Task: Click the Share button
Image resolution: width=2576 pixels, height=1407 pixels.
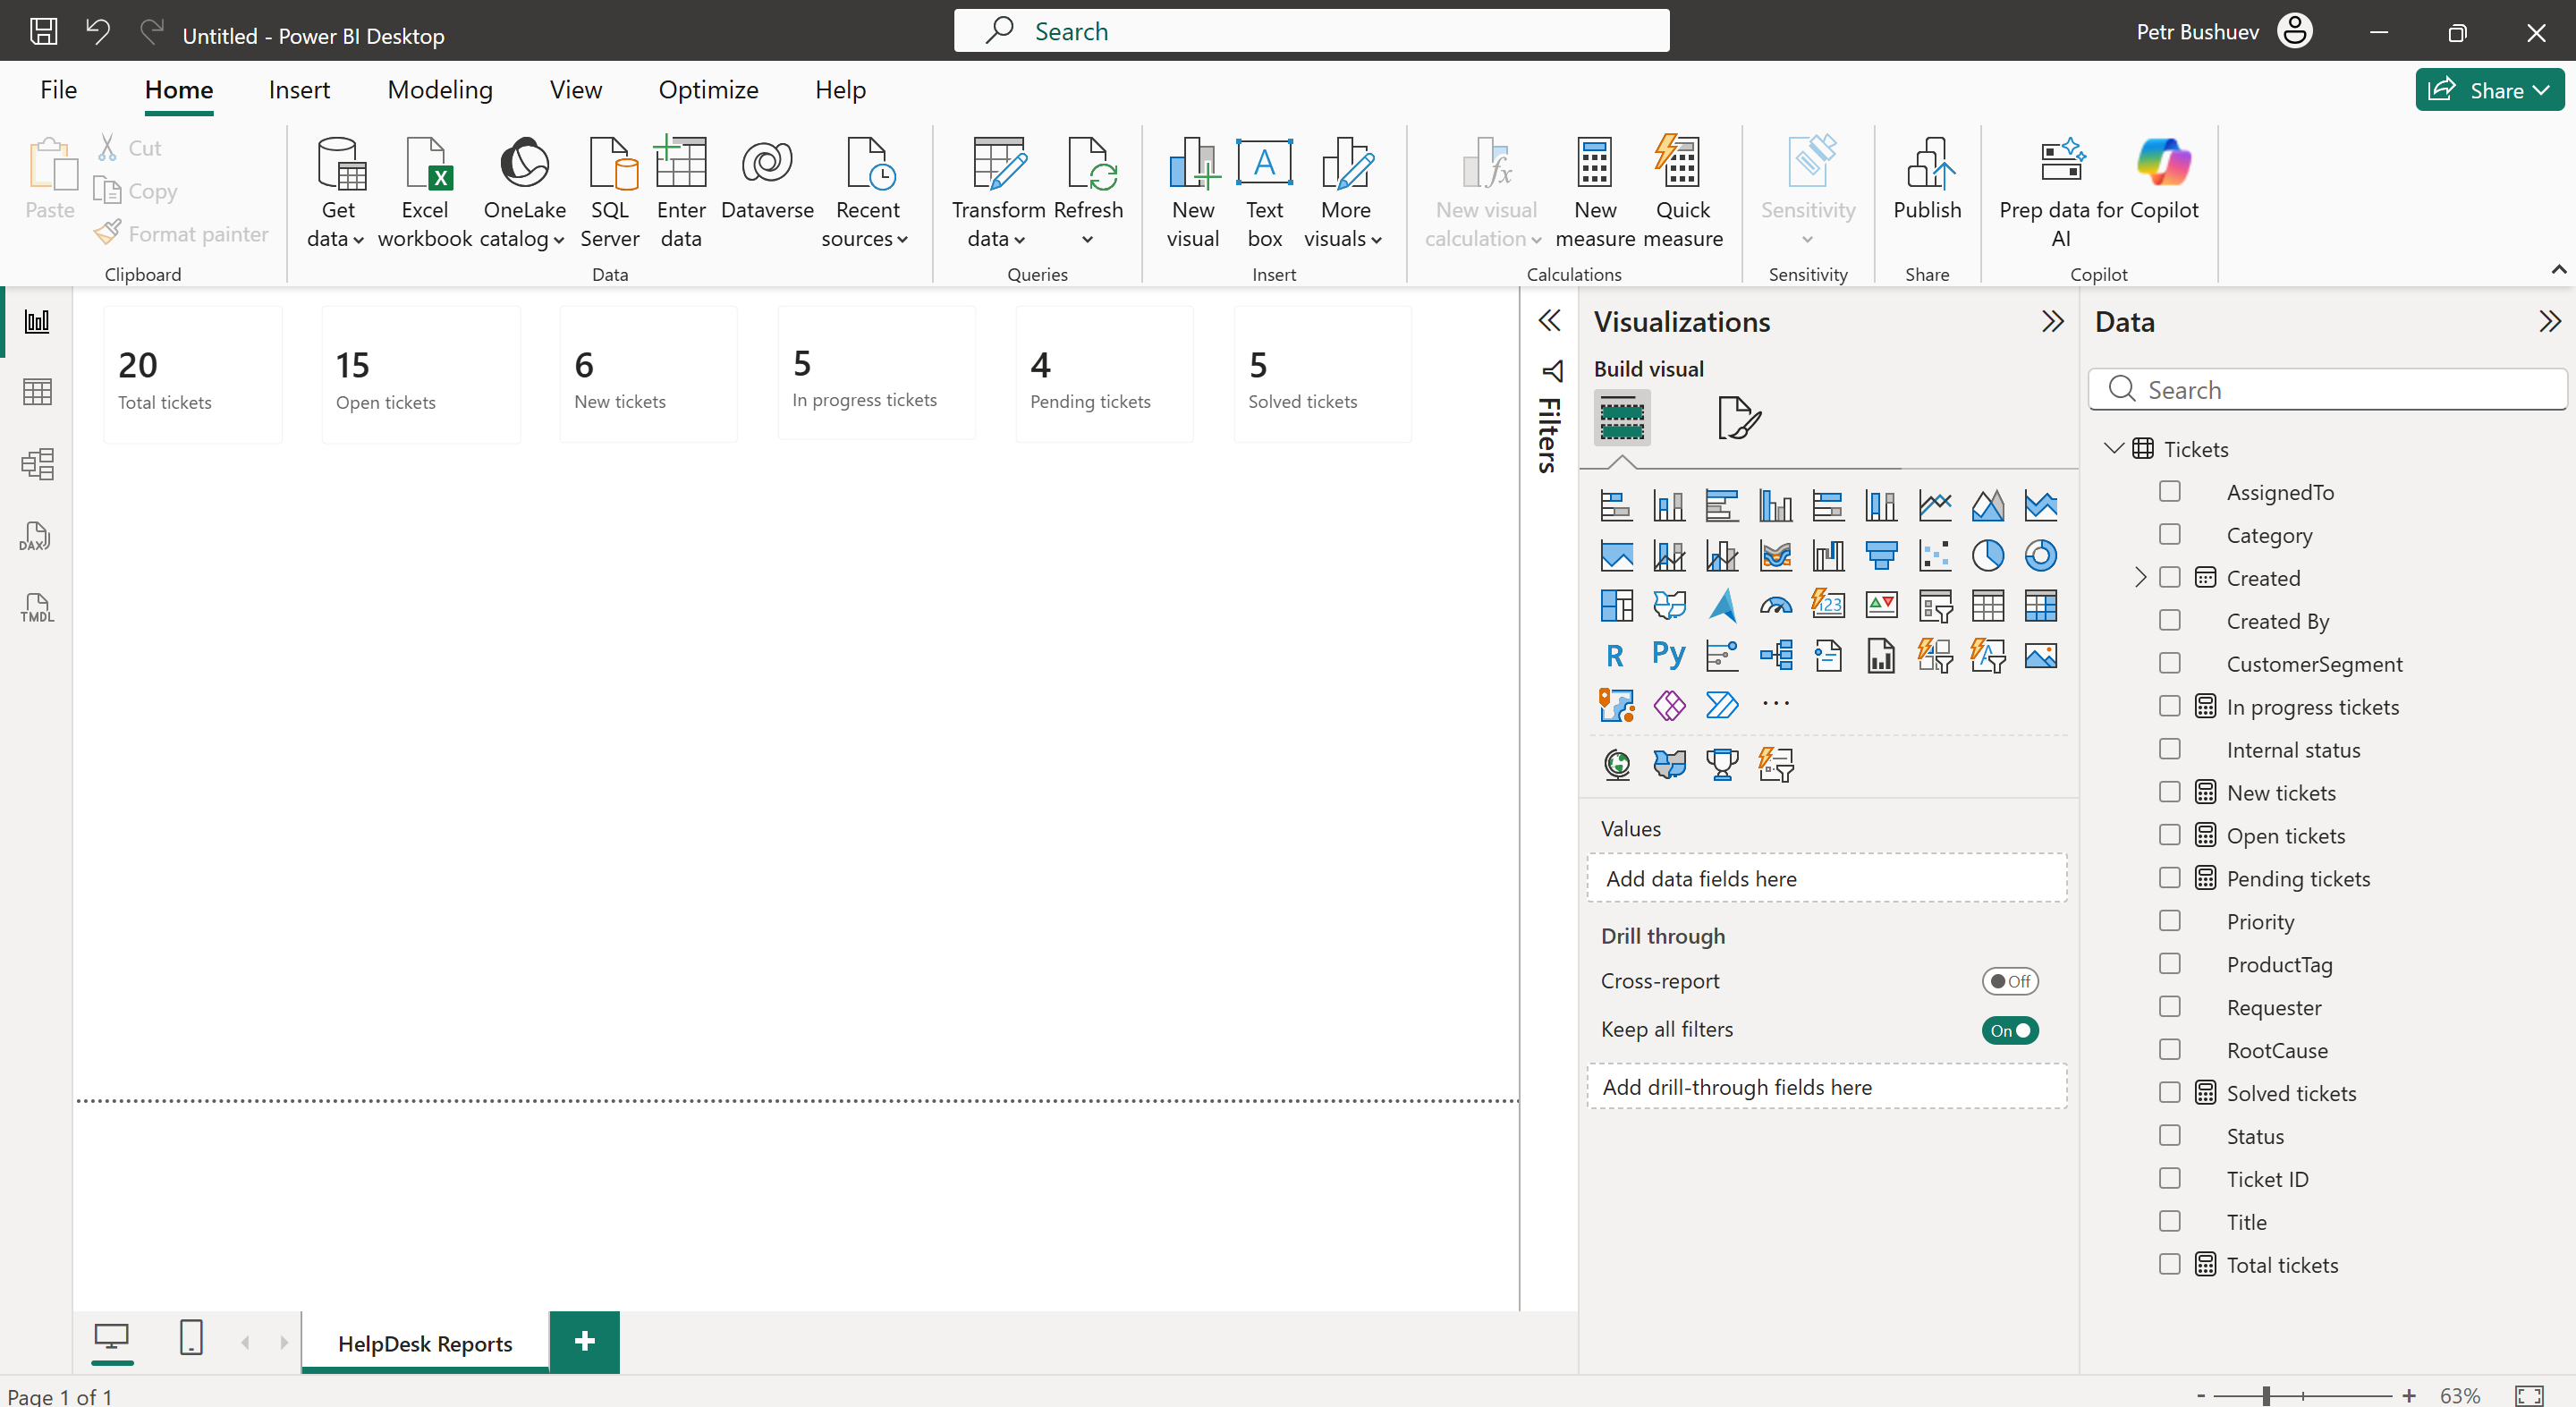Action: click(x=2489, y=90)
